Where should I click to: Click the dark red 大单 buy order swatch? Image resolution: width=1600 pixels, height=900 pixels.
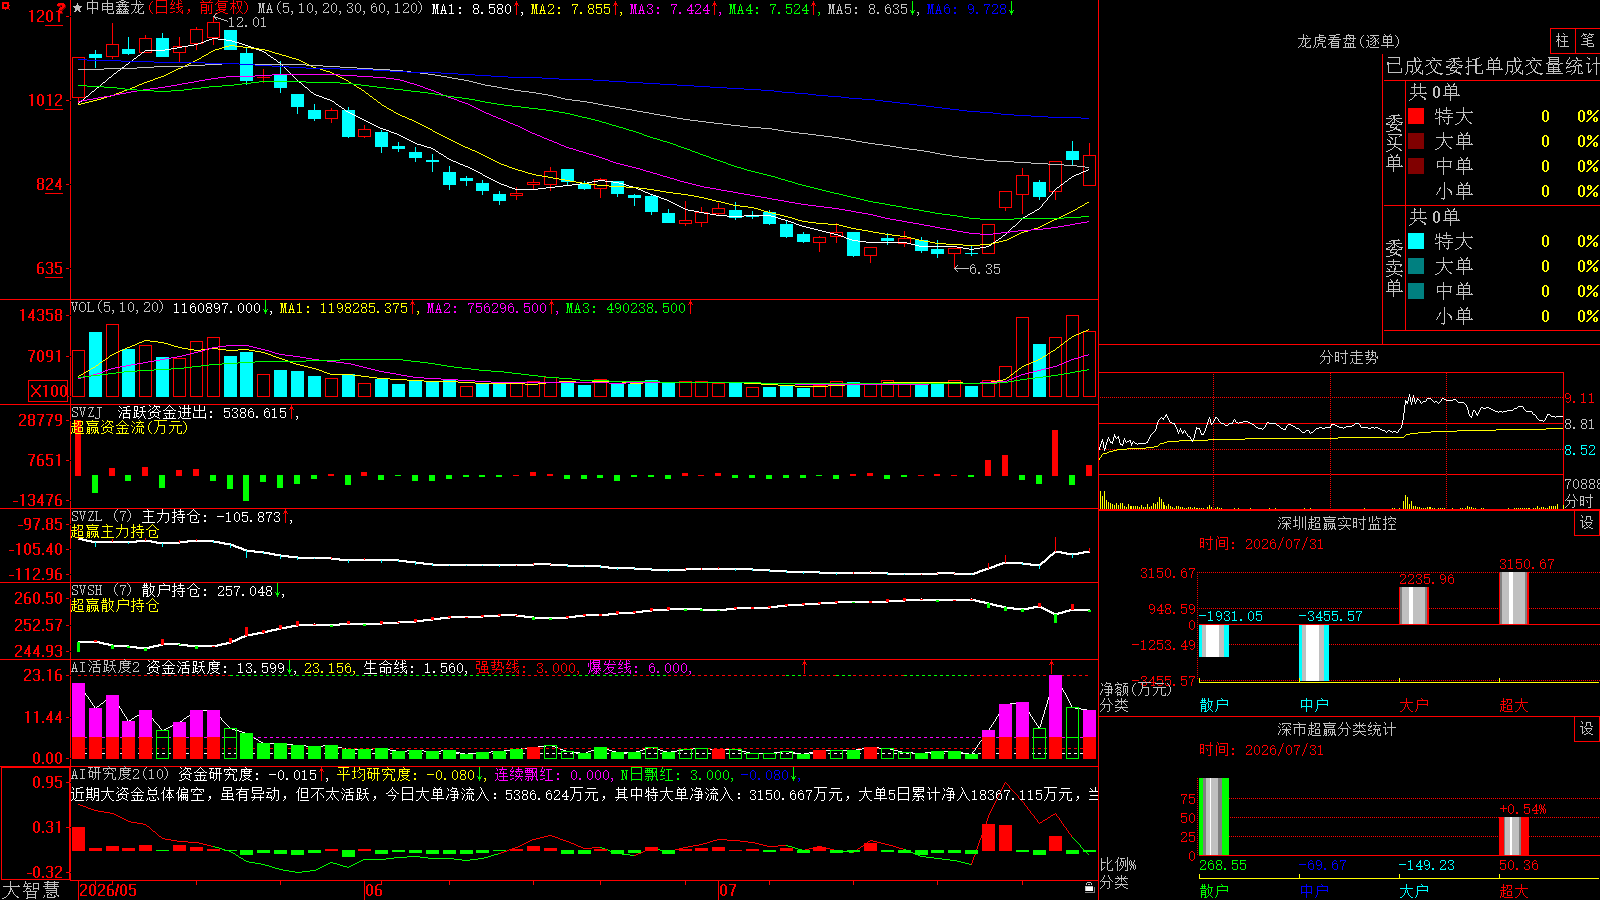pyautogui.click(x=1416, y=141)
